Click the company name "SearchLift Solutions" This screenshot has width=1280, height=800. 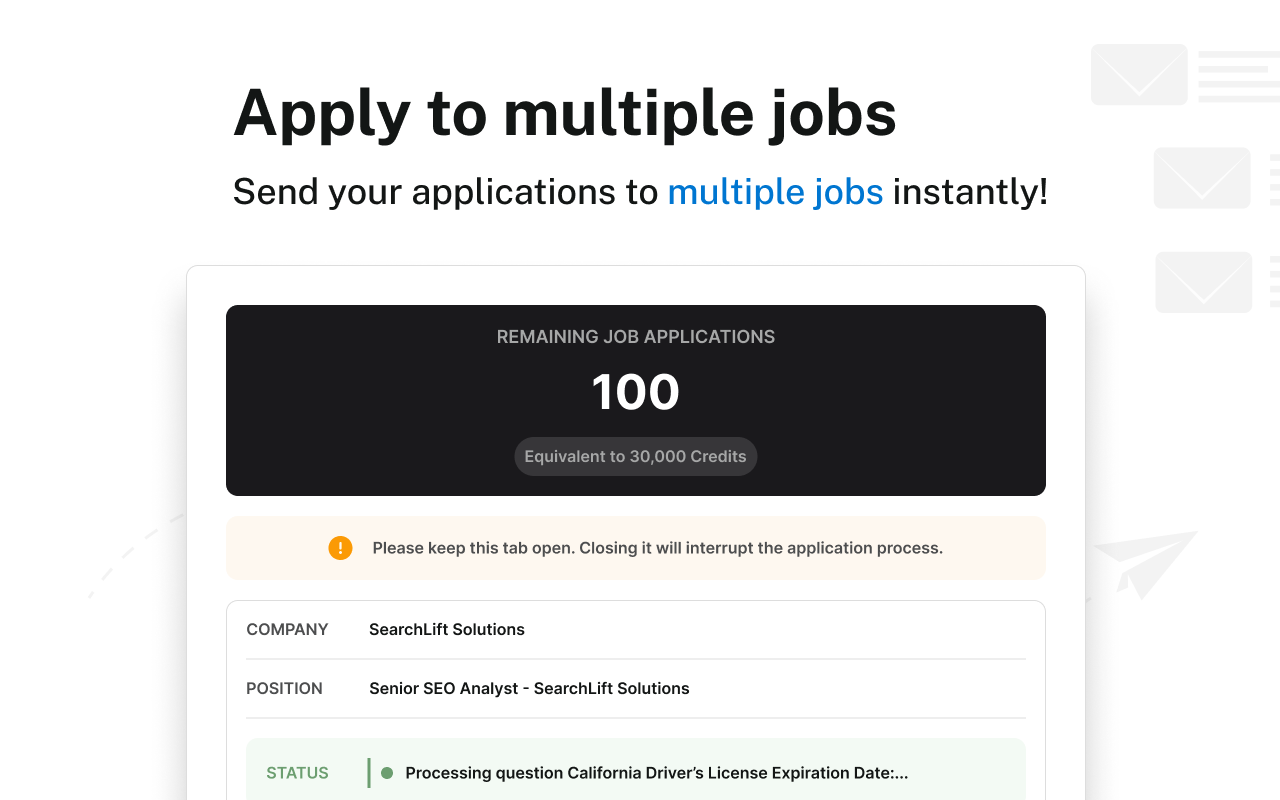coord(447,629)
